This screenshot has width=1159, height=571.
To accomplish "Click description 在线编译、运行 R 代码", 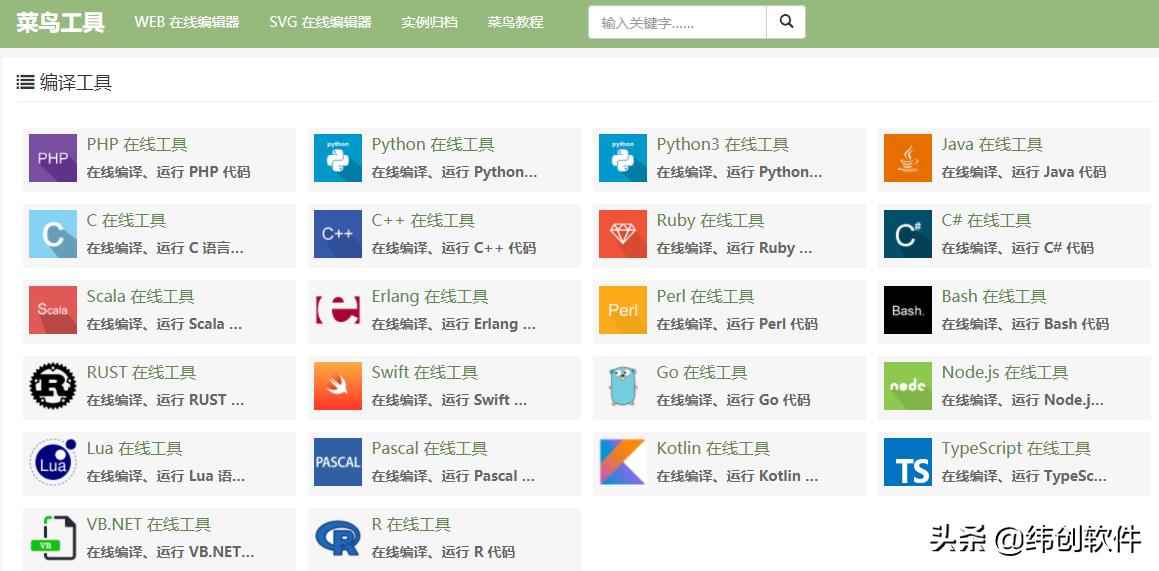I will pos(443,553).
